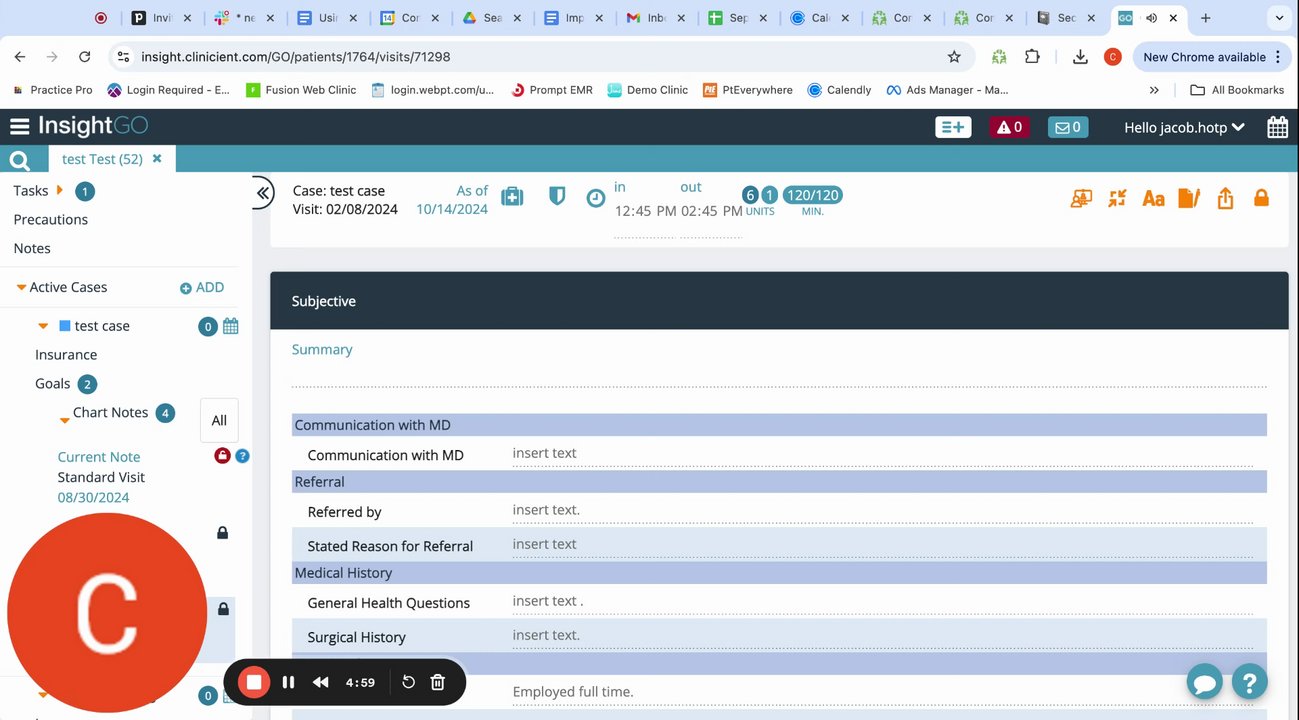This screenshot has width=1299, height=720.
Task: Click the orange Aa text size icon
Action: 1153,198
